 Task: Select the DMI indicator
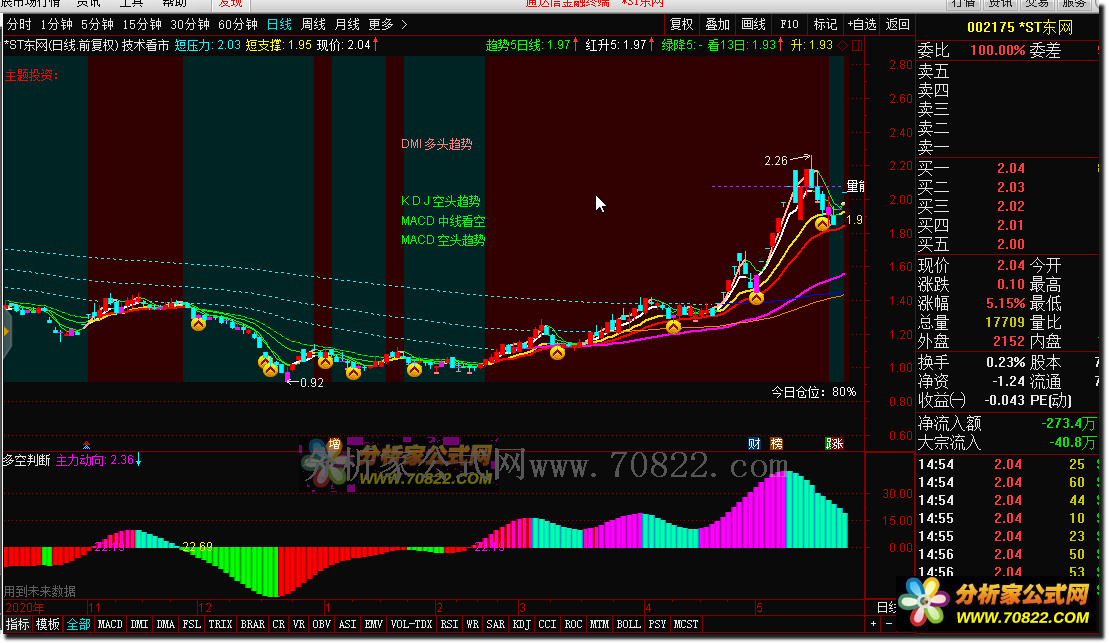(x=139, y=624)
